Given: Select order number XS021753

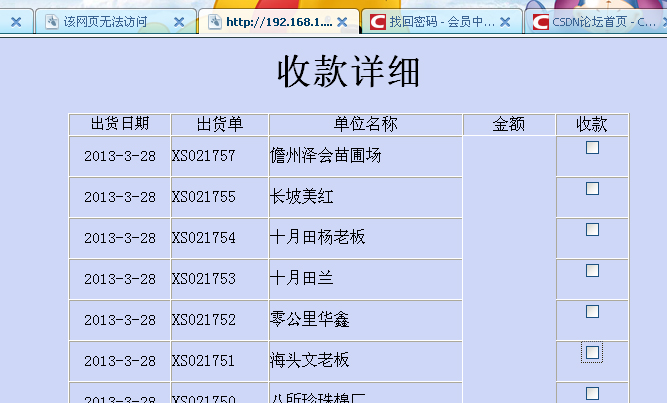Looking at the screenshot, I should tap(203, 279).
